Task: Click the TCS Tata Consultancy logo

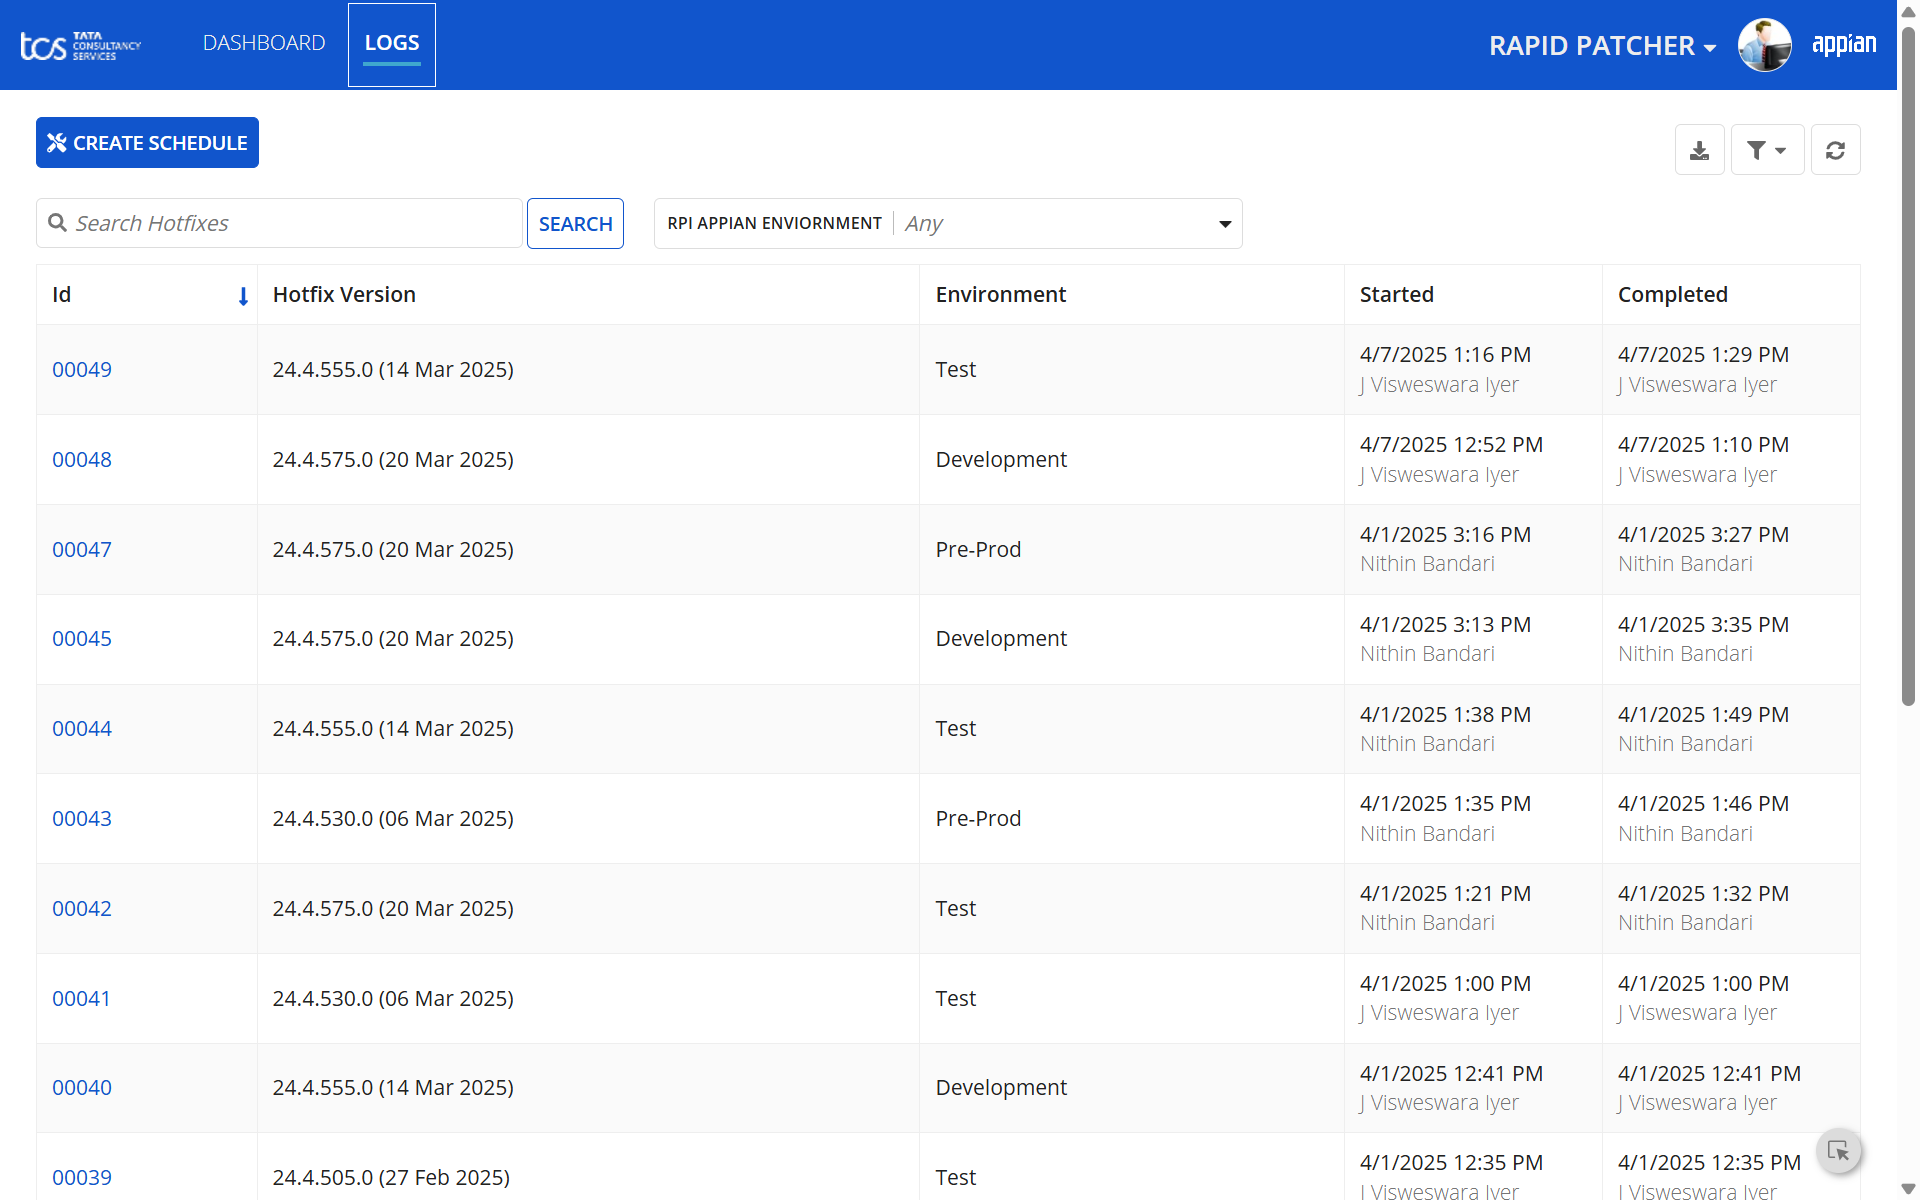Action: pos(81,45)
